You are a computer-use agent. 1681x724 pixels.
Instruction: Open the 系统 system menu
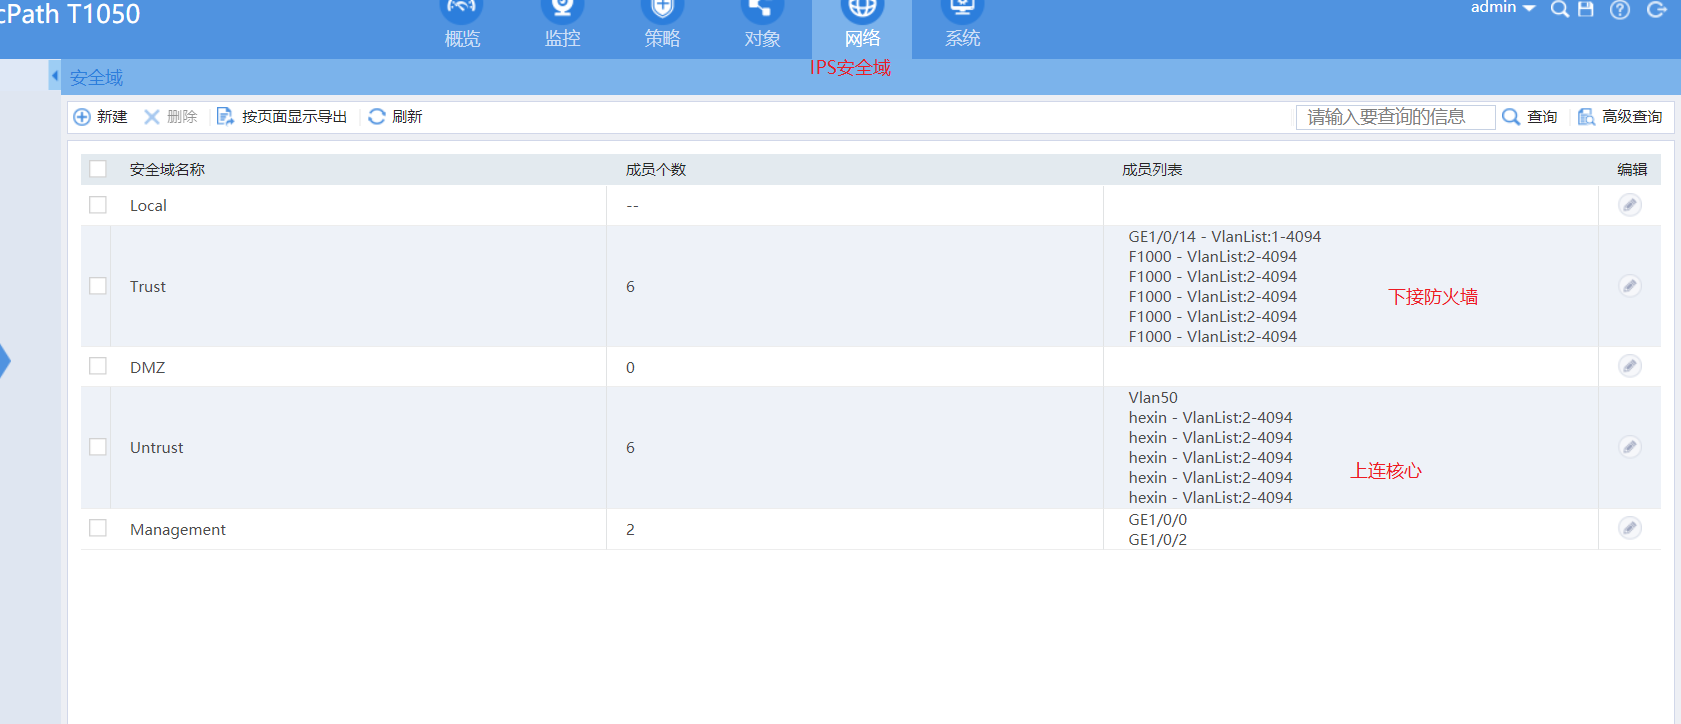[x=962, y=25]
